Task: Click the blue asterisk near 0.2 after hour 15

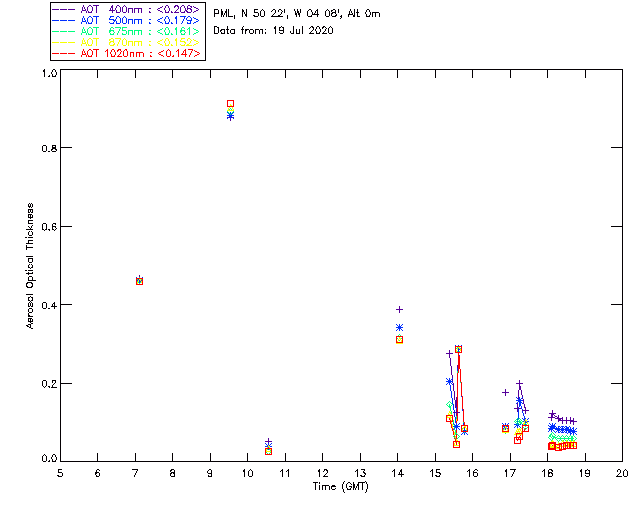Action: coord(449,381)
